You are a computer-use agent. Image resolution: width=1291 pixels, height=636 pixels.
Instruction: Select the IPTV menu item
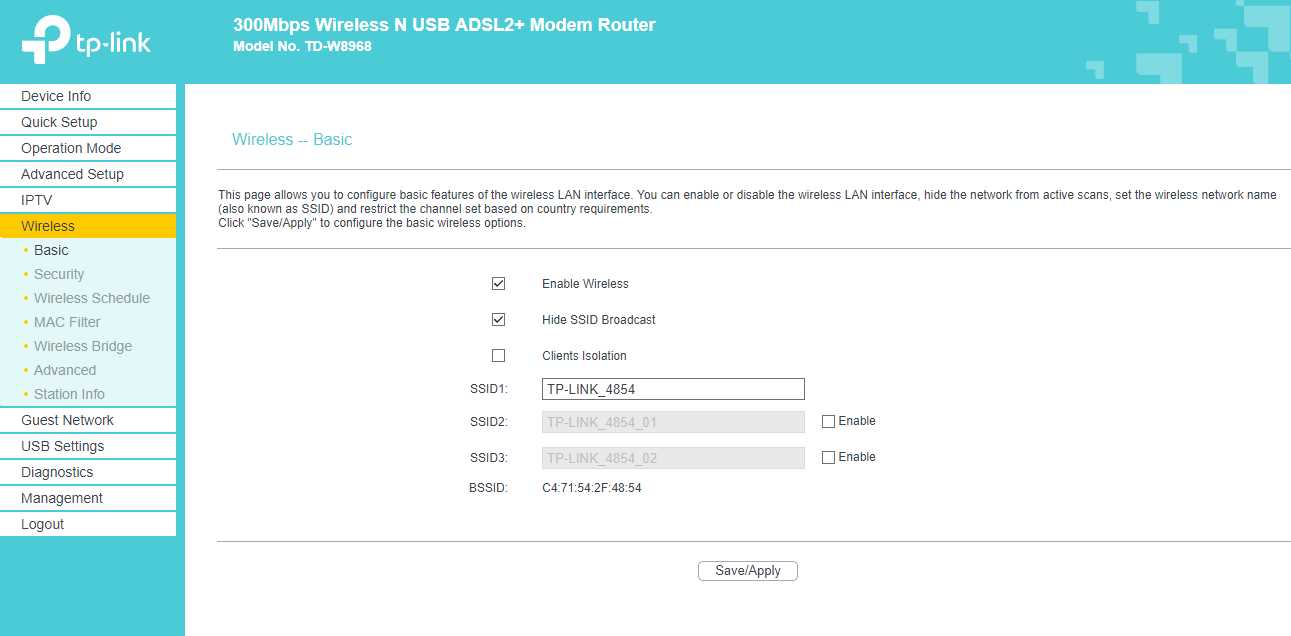(x=88, y=200)
